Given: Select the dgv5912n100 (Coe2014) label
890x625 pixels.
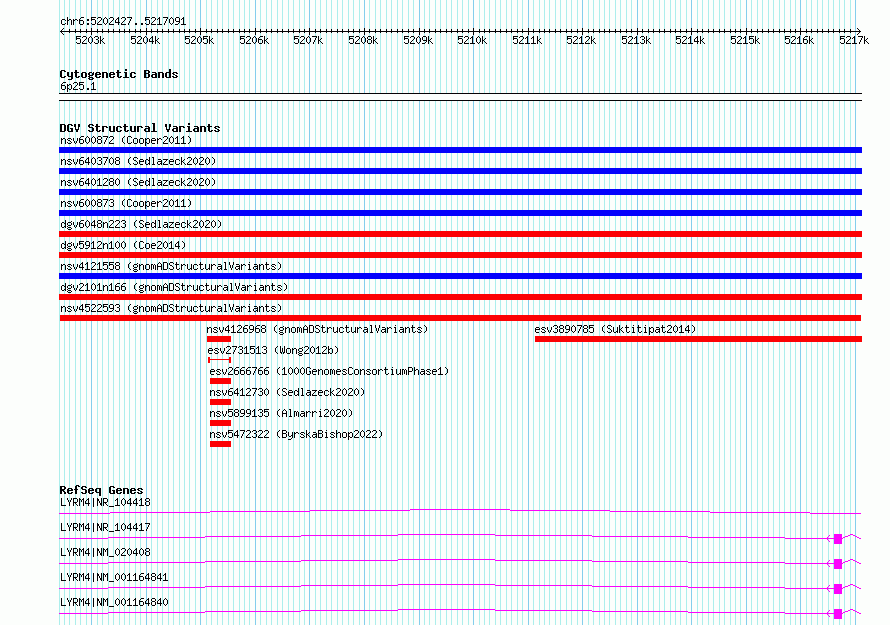Looking at the screenshot, I should [x=123, y=245].
